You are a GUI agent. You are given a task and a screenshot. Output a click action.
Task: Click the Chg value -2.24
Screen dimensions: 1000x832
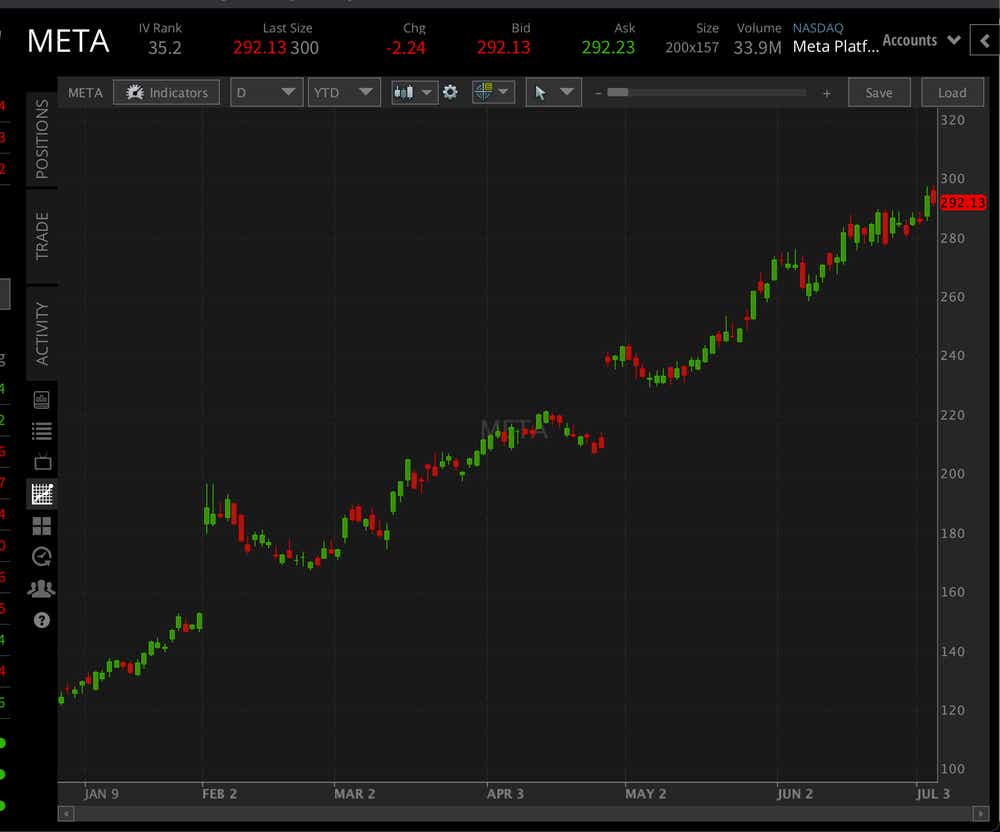406,48
